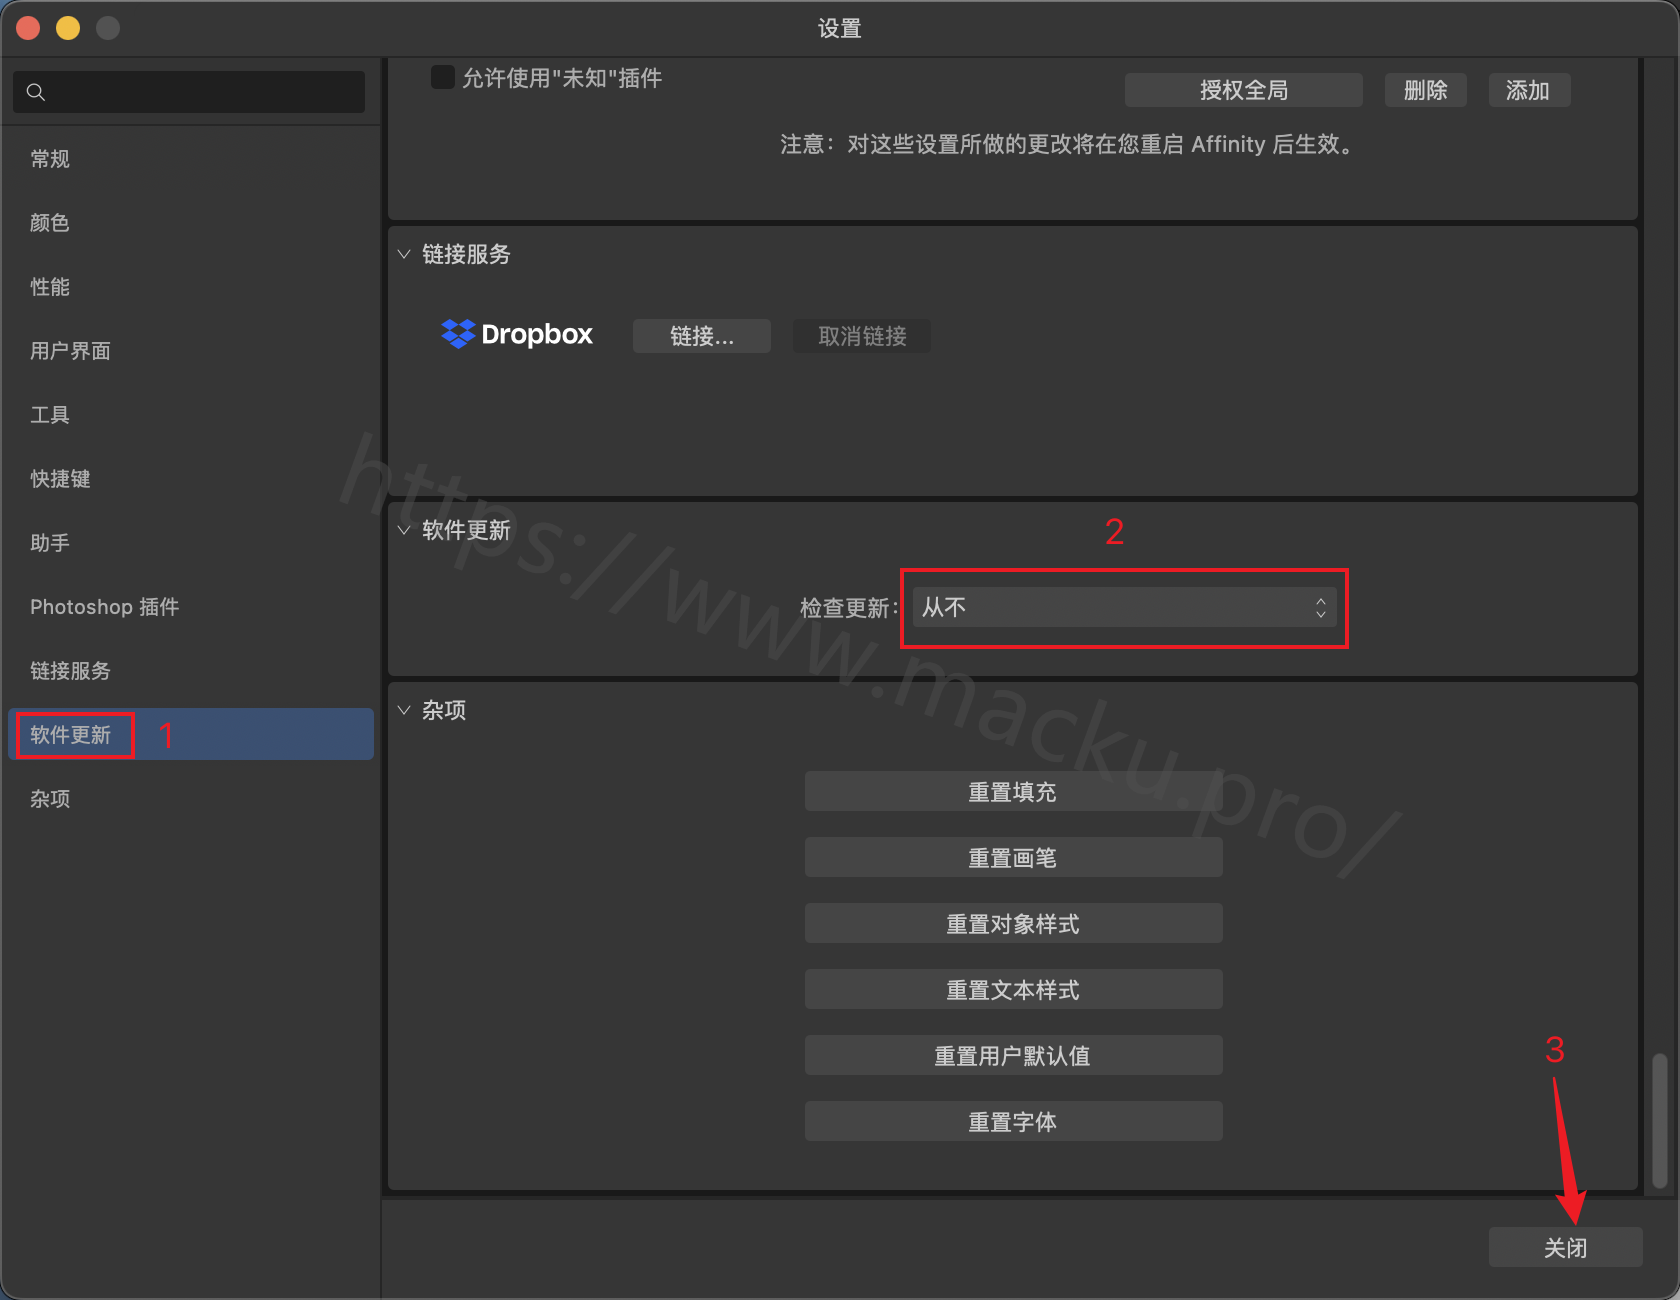Screen dimensions: 1680x1300
Task: Click the 重置字体 button
Action: (1013, 1122)
